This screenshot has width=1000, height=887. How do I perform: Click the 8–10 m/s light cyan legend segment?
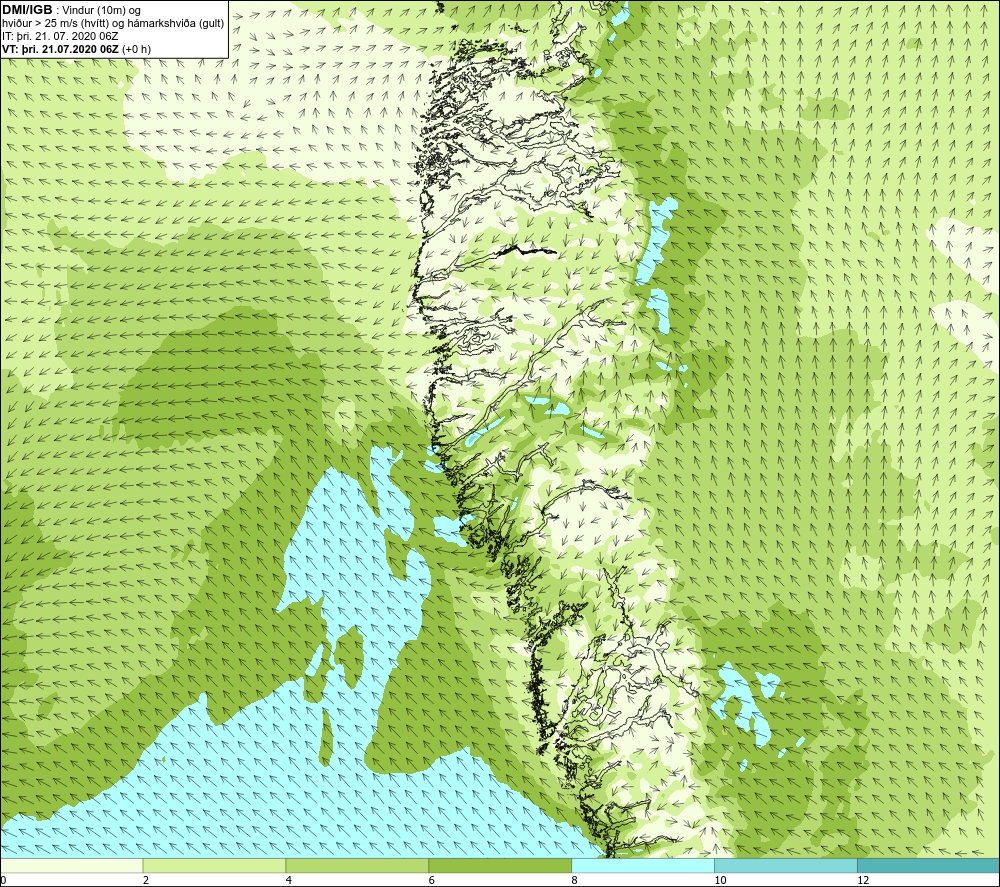click(x=643, y=865)
